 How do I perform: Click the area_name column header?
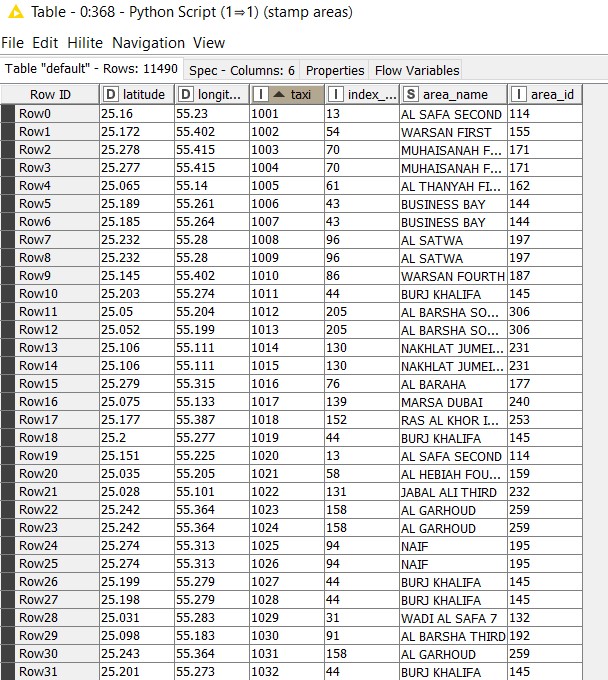pyautogui.click(x=453, y=94)
